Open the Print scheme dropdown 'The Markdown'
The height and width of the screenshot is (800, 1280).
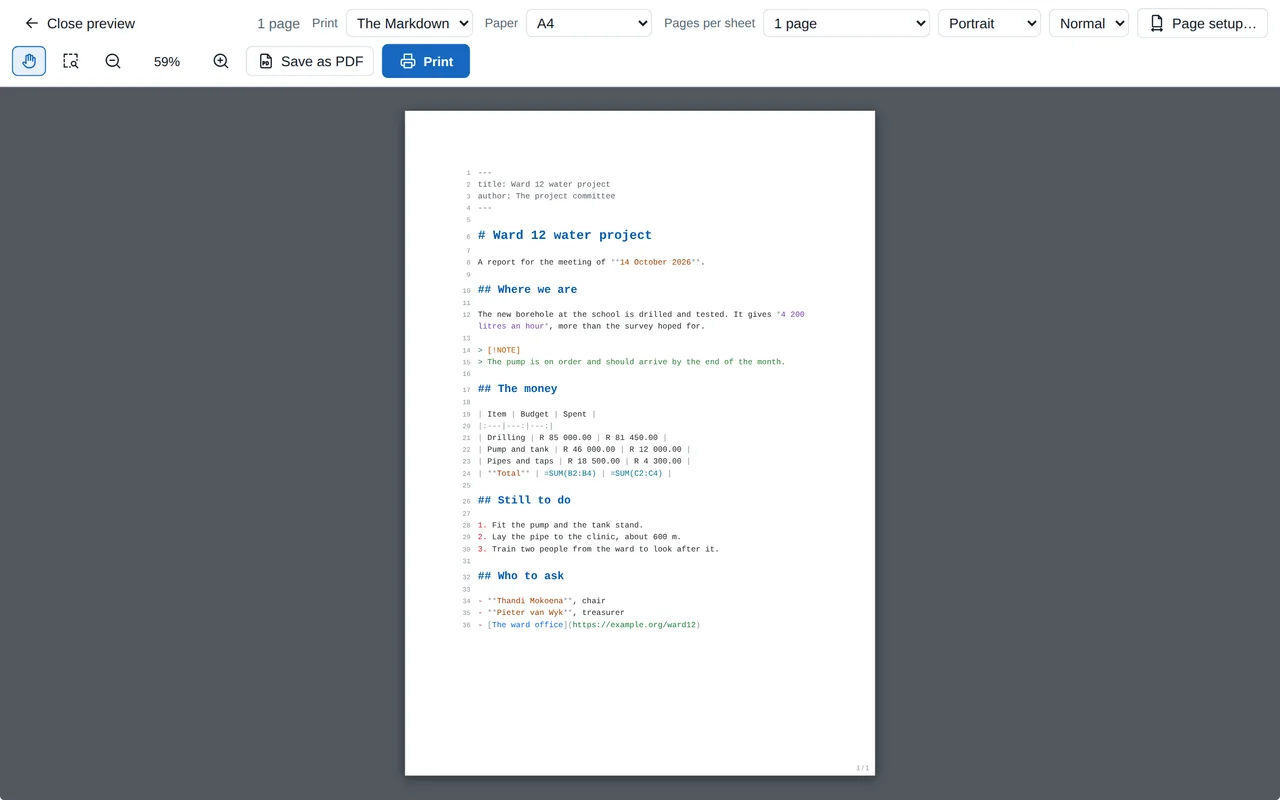(x=409, y=23)
